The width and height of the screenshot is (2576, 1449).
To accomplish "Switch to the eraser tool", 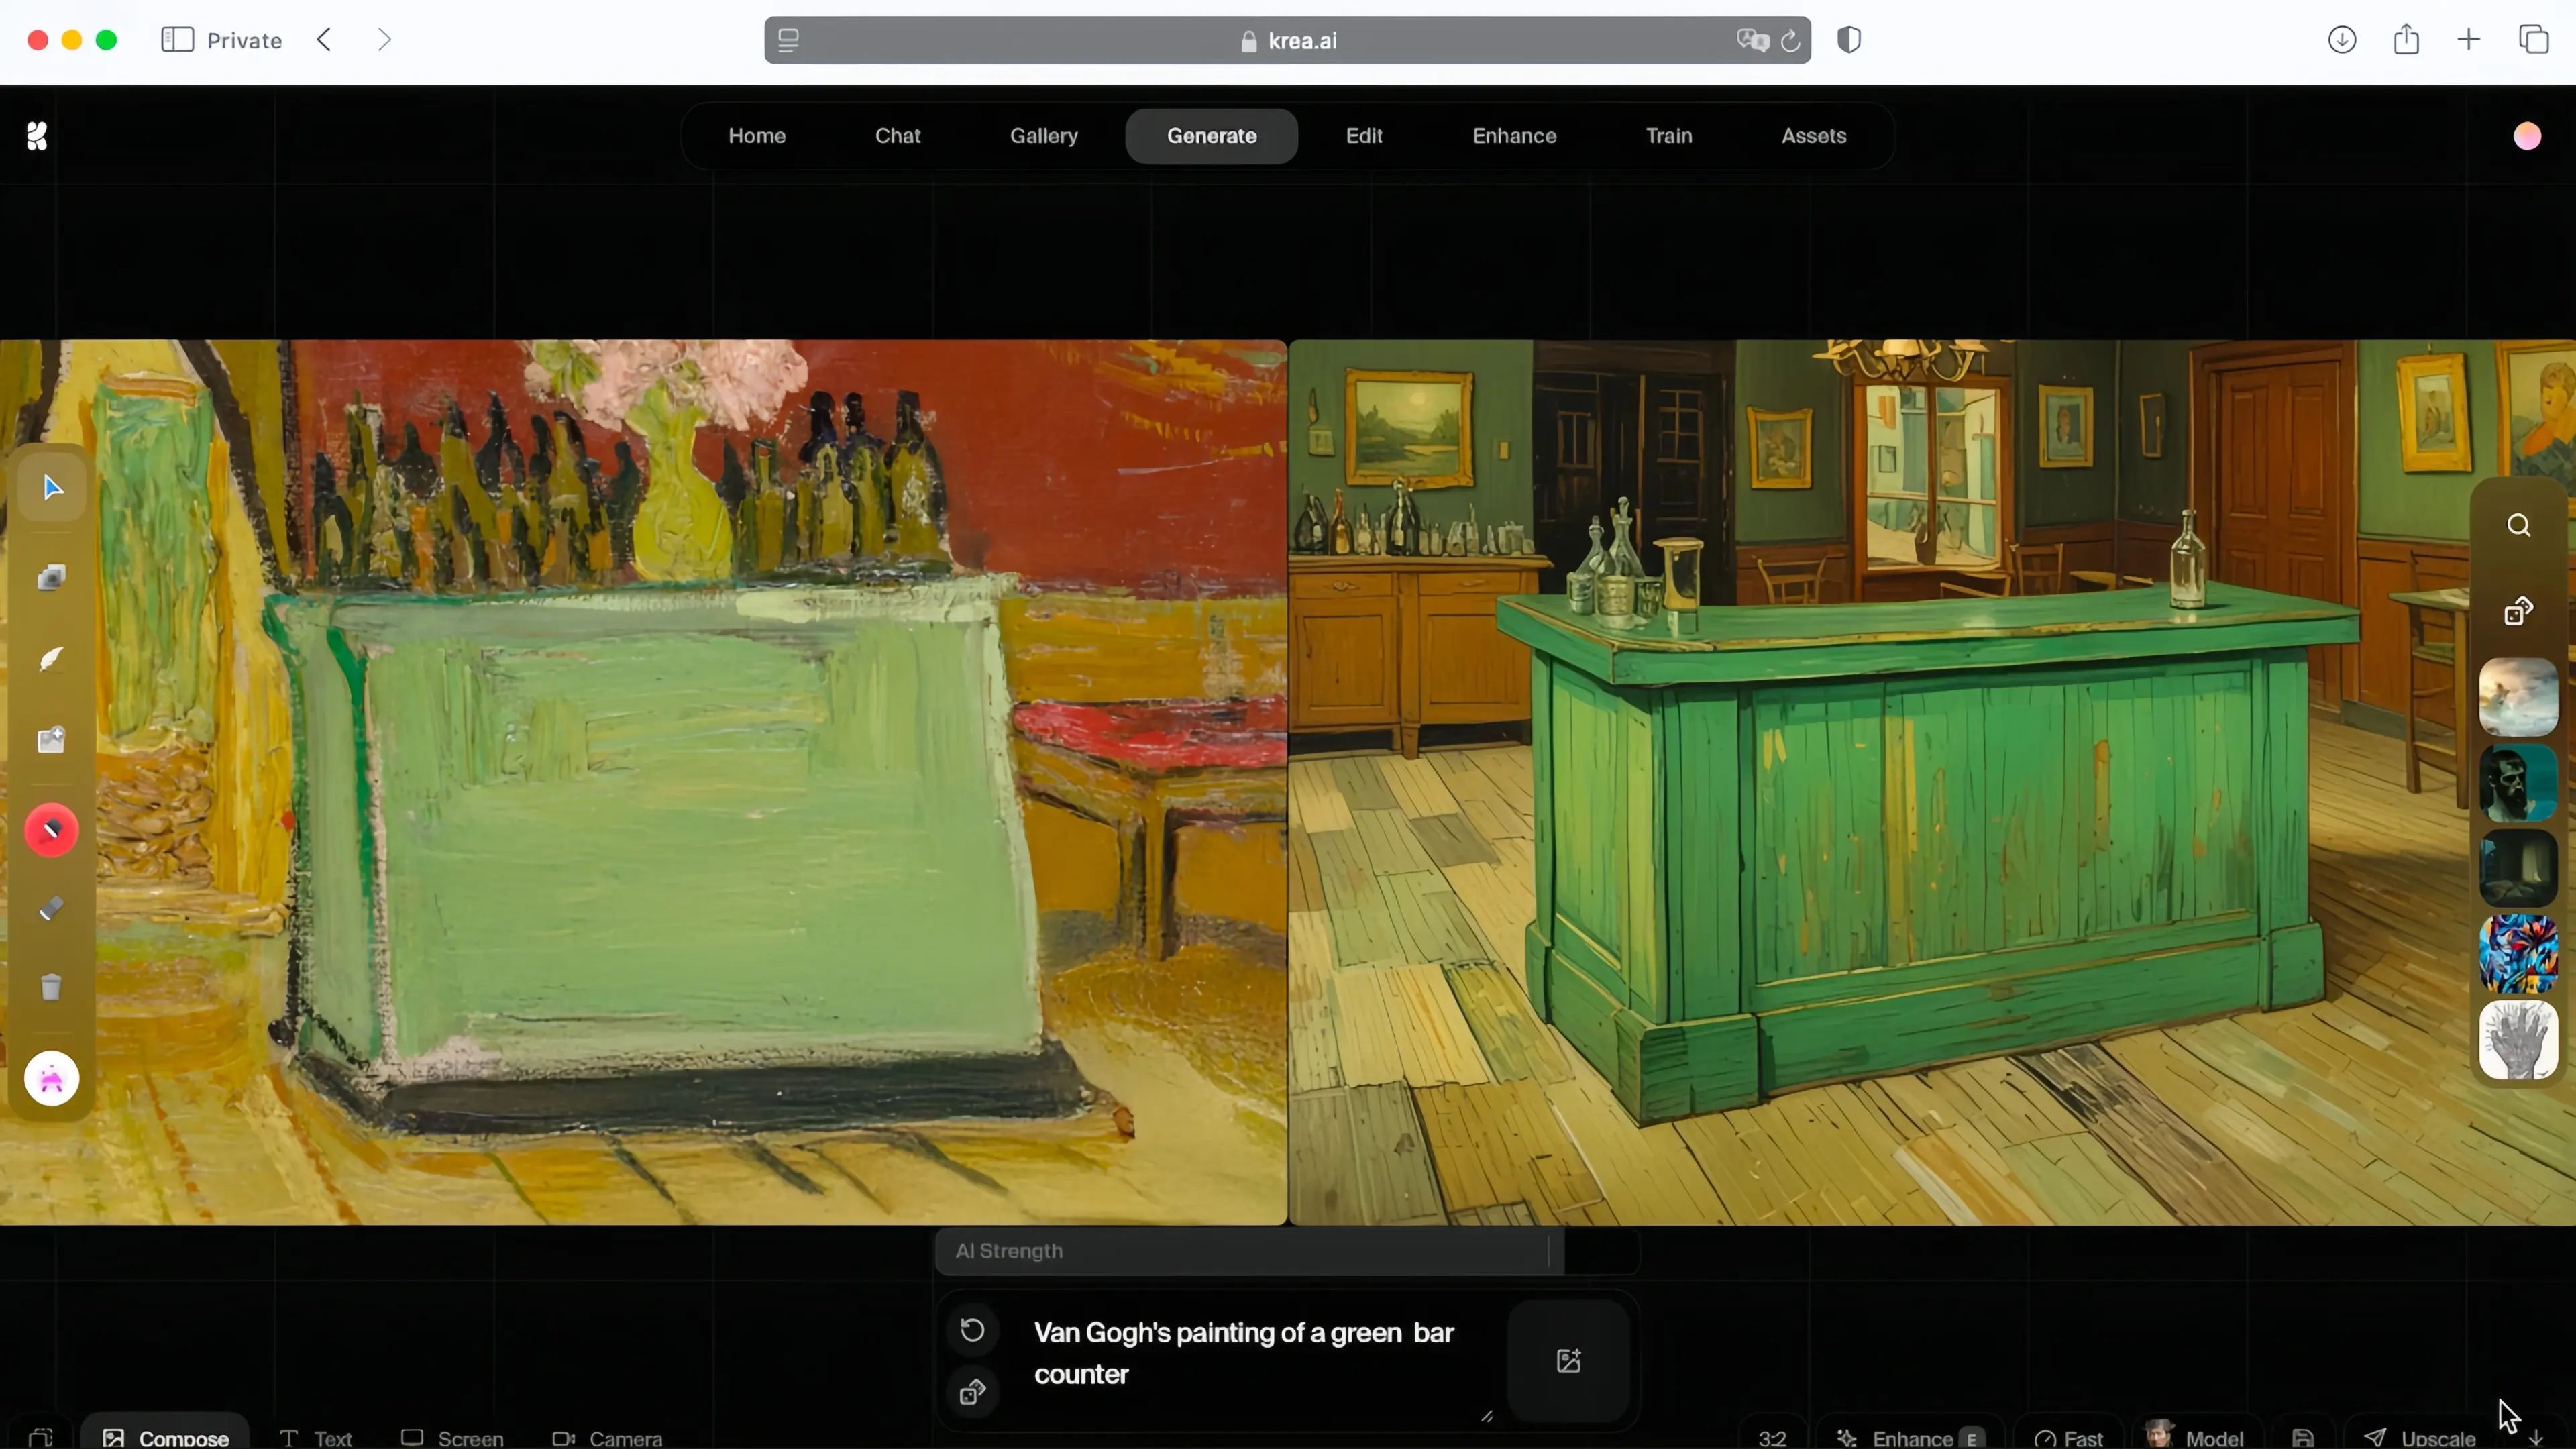I will (x=51, y=909).
